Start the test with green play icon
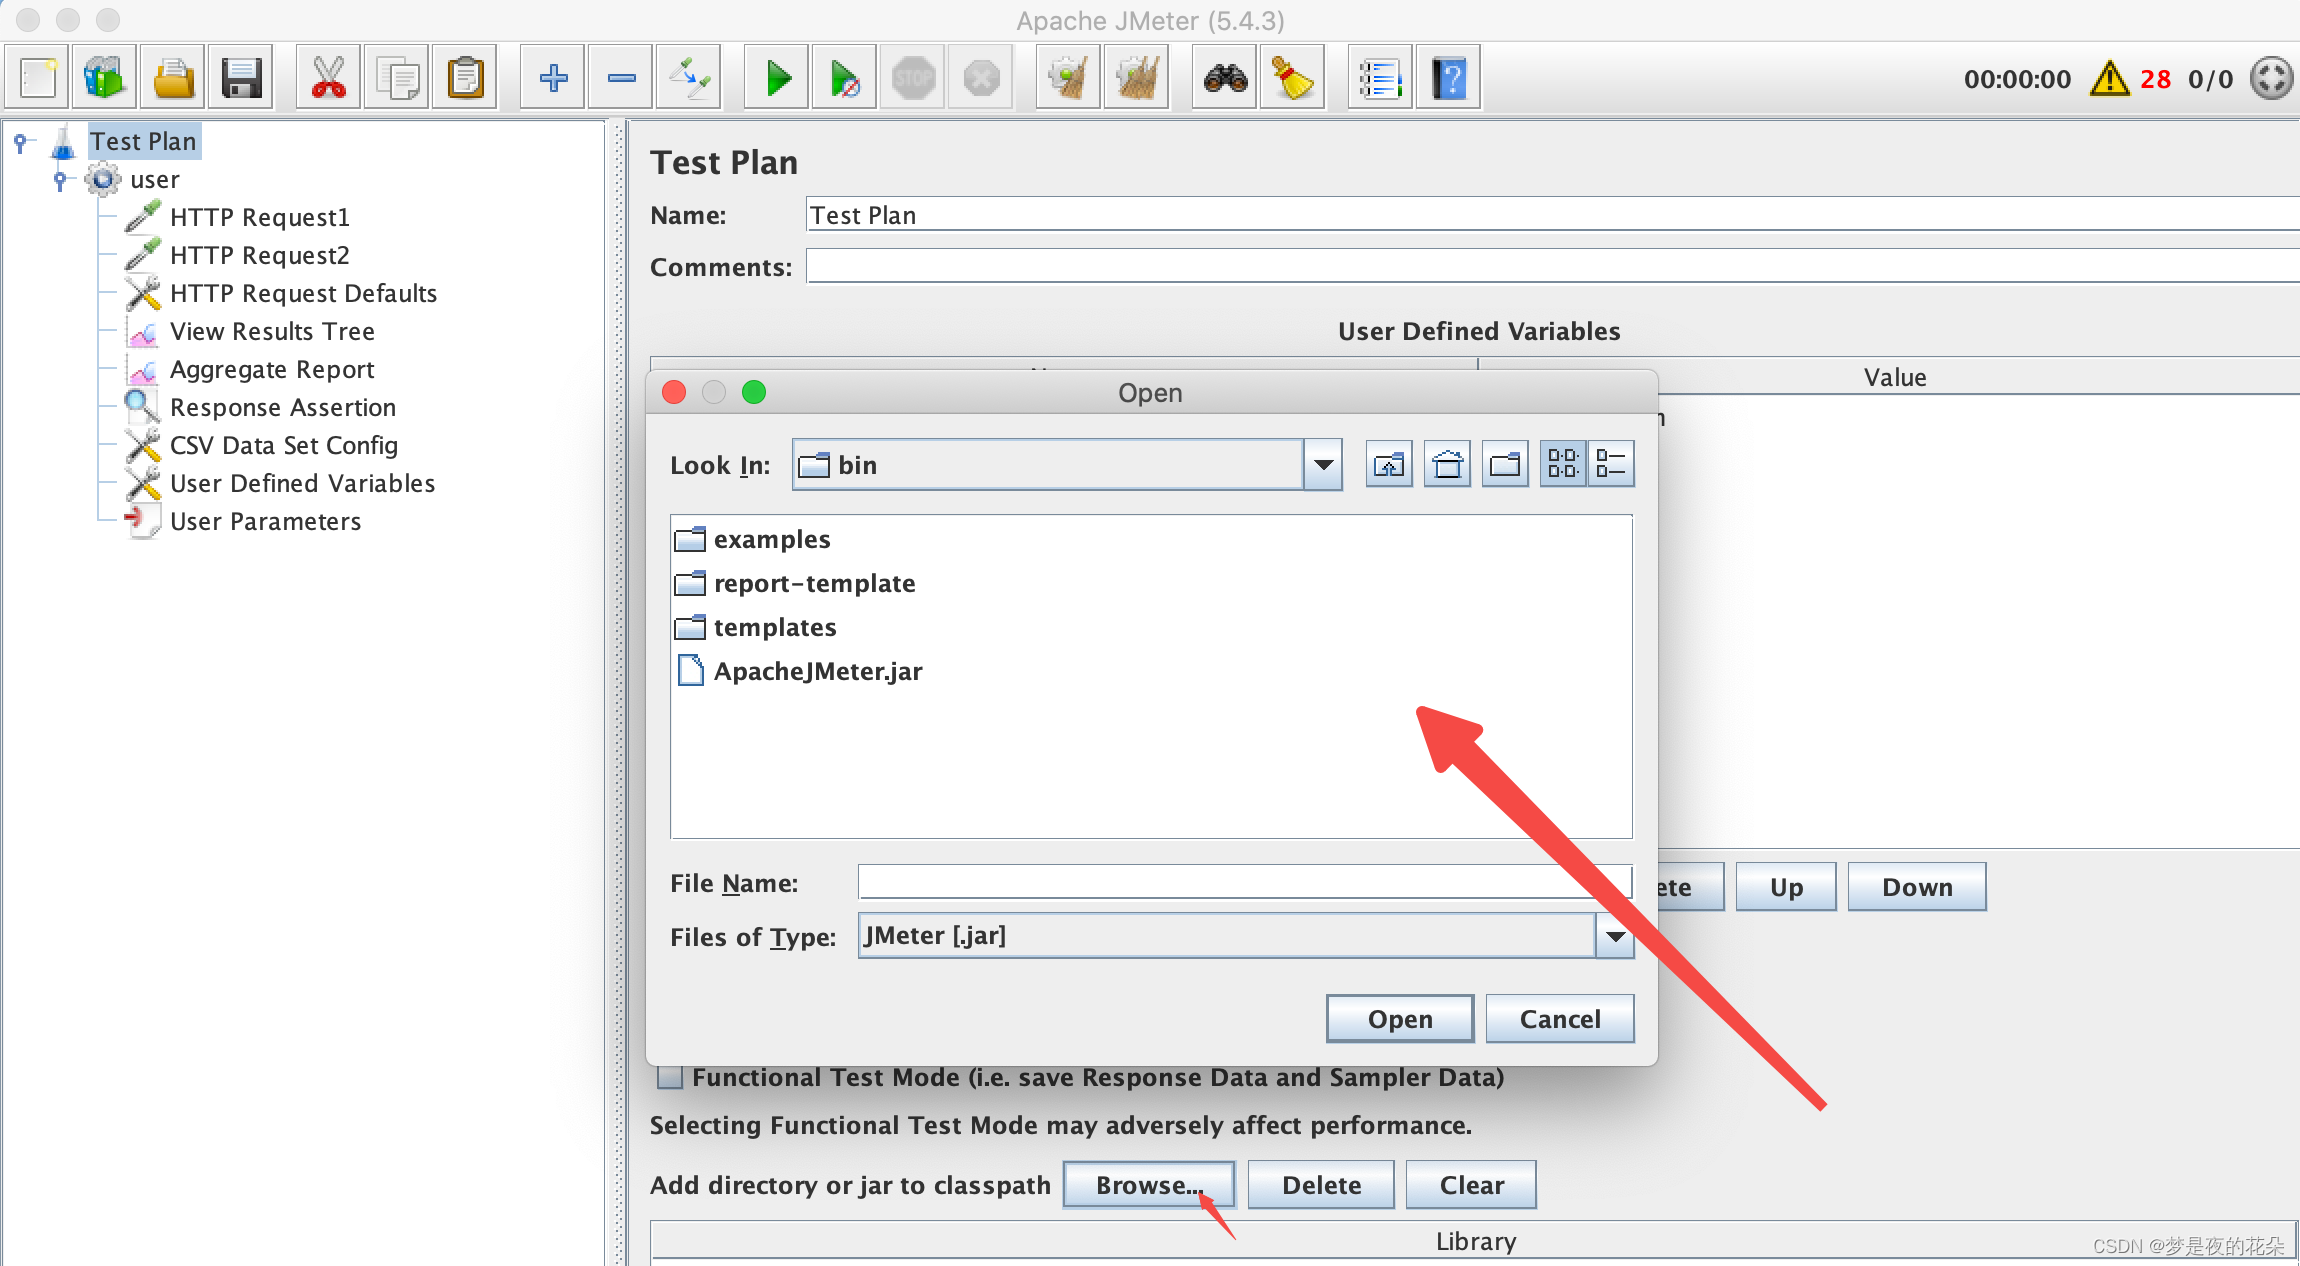Image resolution: width=2300 pixels, height=1266 pixels. (x=777, y=78)
